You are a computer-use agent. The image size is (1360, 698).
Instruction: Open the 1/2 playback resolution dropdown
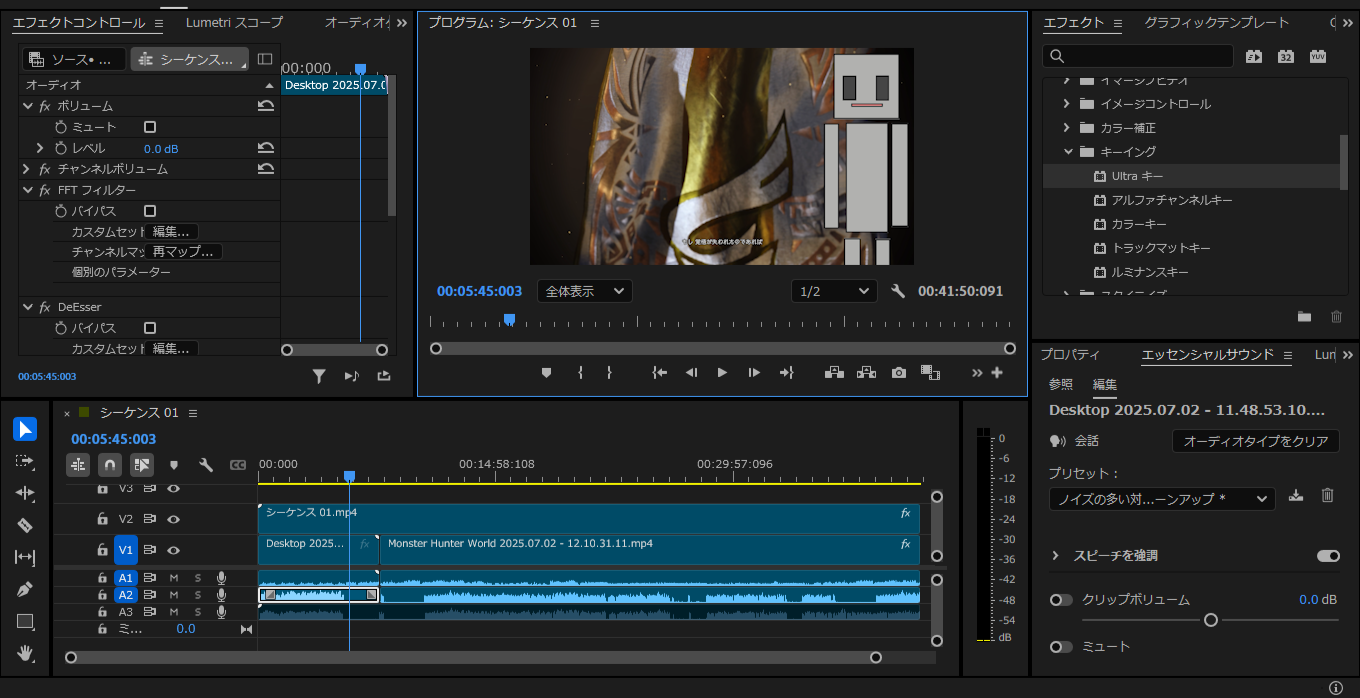point(833,291)
